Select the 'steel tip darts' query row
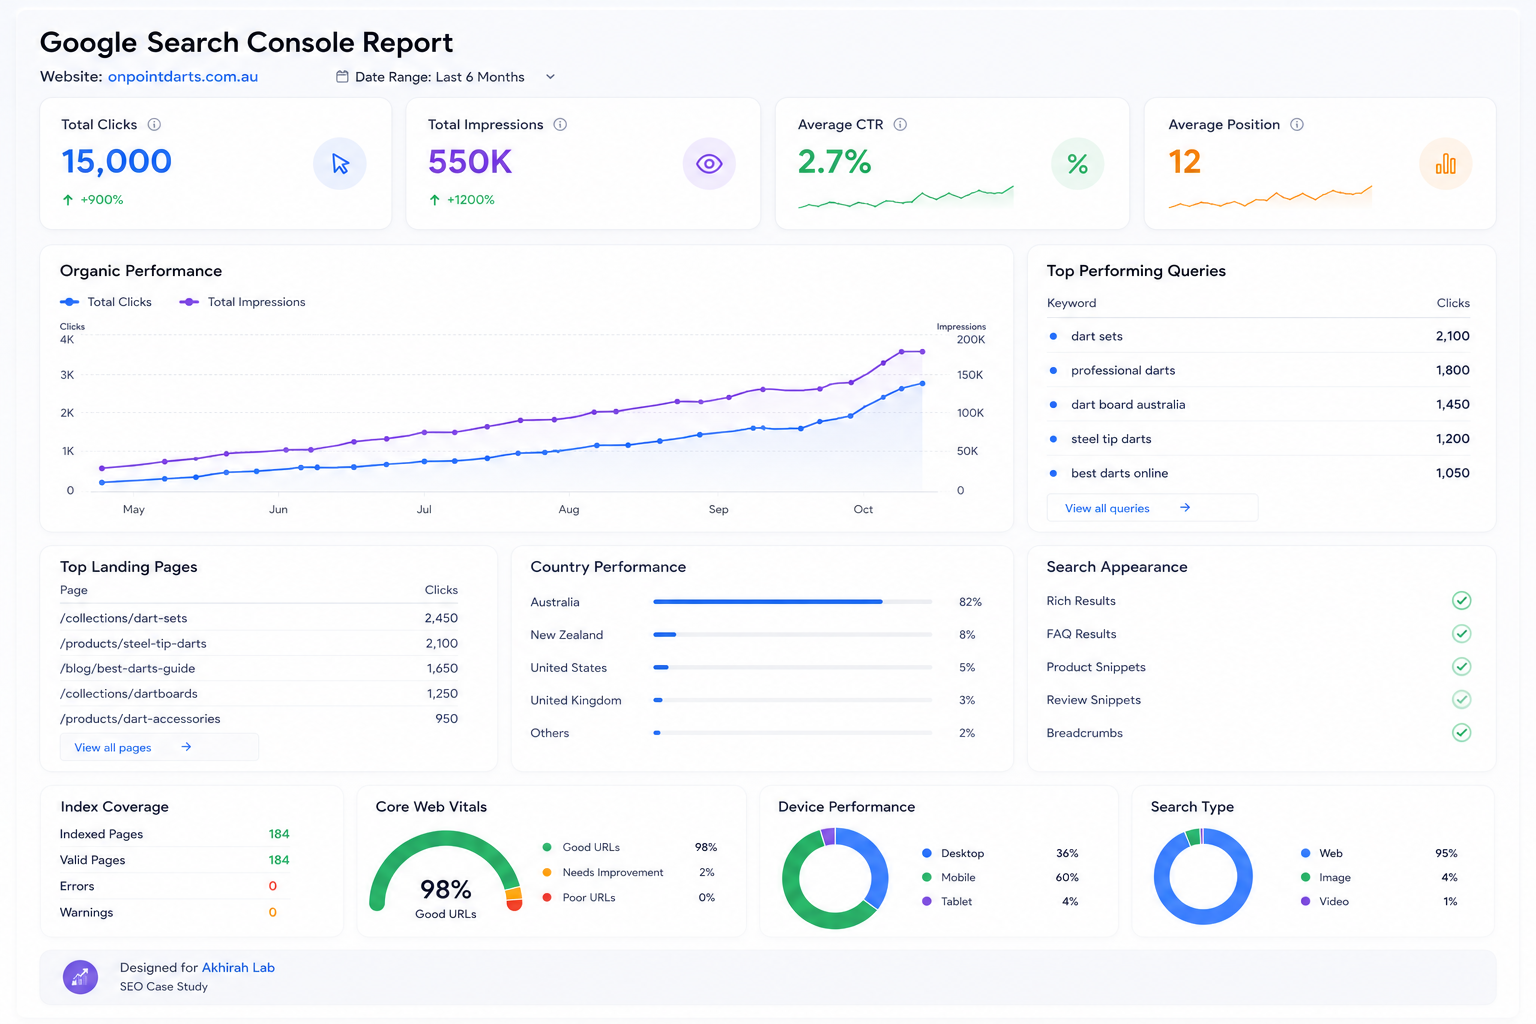This screenshot has width=1536, height=1024. coord(1258,439)
